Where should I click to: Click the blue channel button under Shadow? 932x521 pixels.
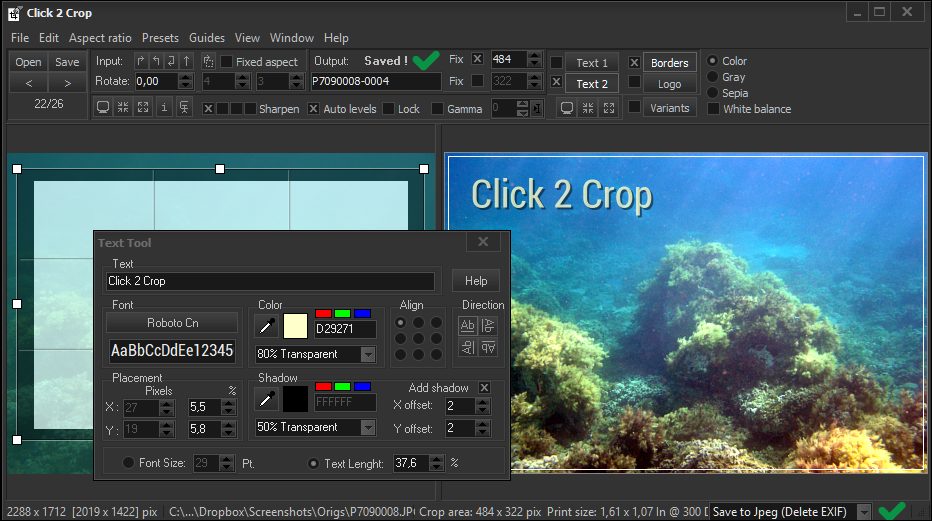[x=362, y=386]
